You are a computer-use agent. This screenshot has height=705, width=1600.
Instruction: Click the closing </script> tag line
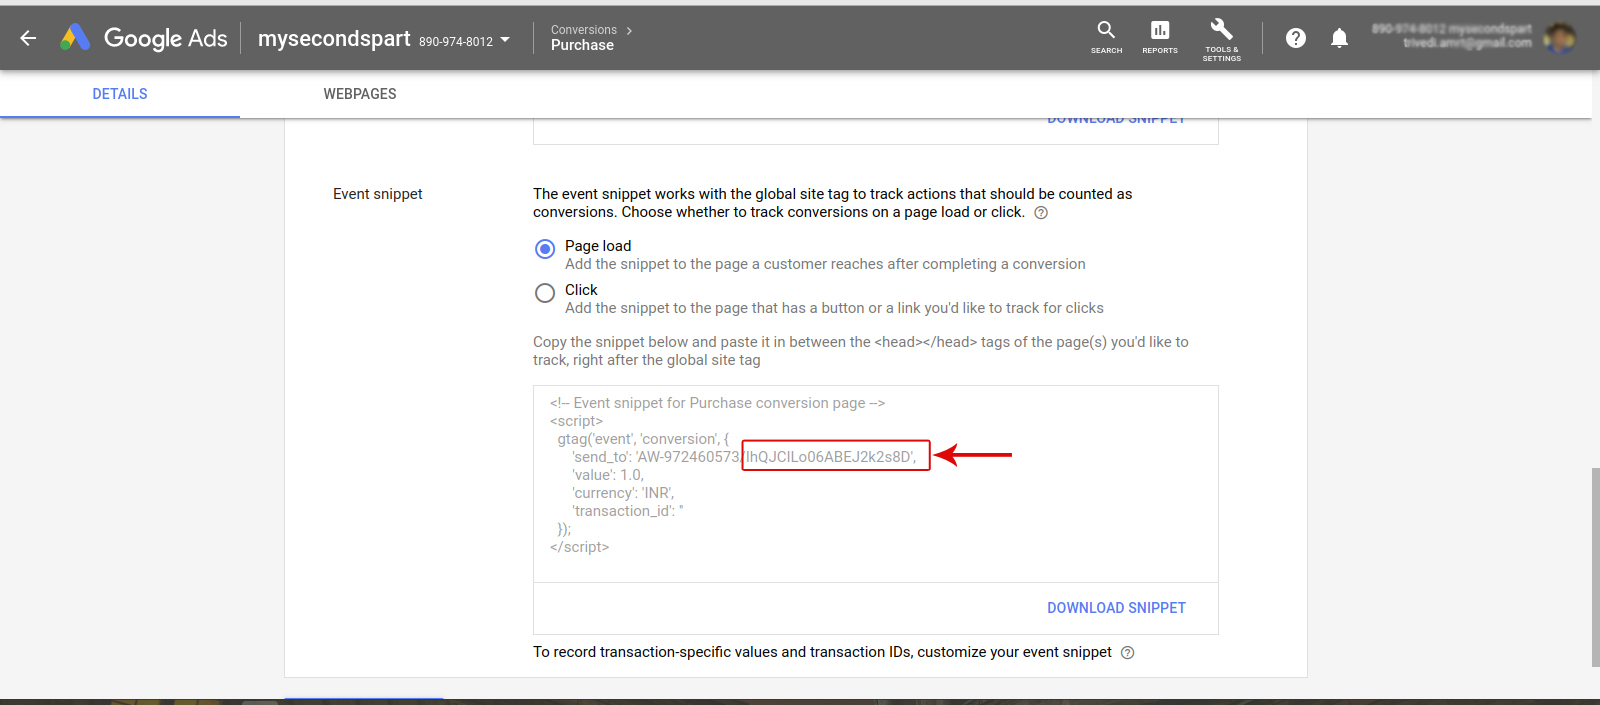(579, 547)
